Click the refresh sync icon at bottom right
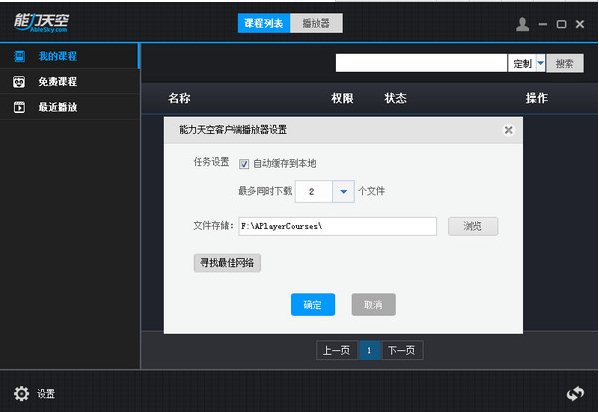The width and height of the screenshot is (599, 412). 575,393
